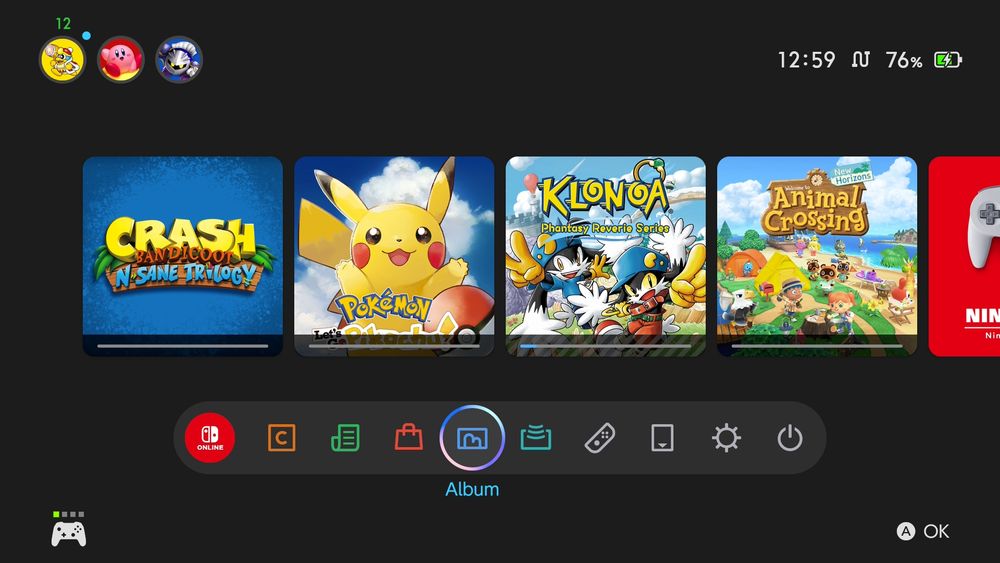
Task: Launch Pokémon Let's Go Pikachu
Action: (x=394, y=256)
